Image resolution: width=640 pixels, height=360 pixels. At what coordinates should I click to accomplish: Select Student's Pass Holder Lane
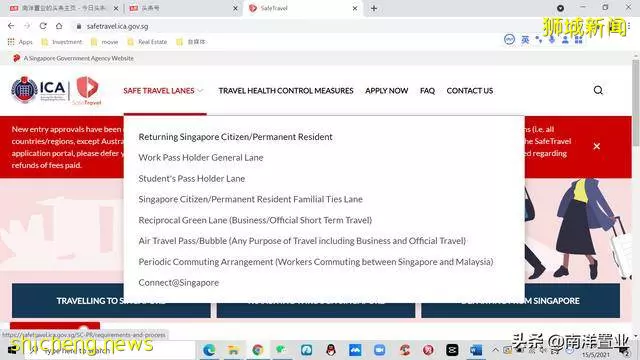(x=192, y=178)
